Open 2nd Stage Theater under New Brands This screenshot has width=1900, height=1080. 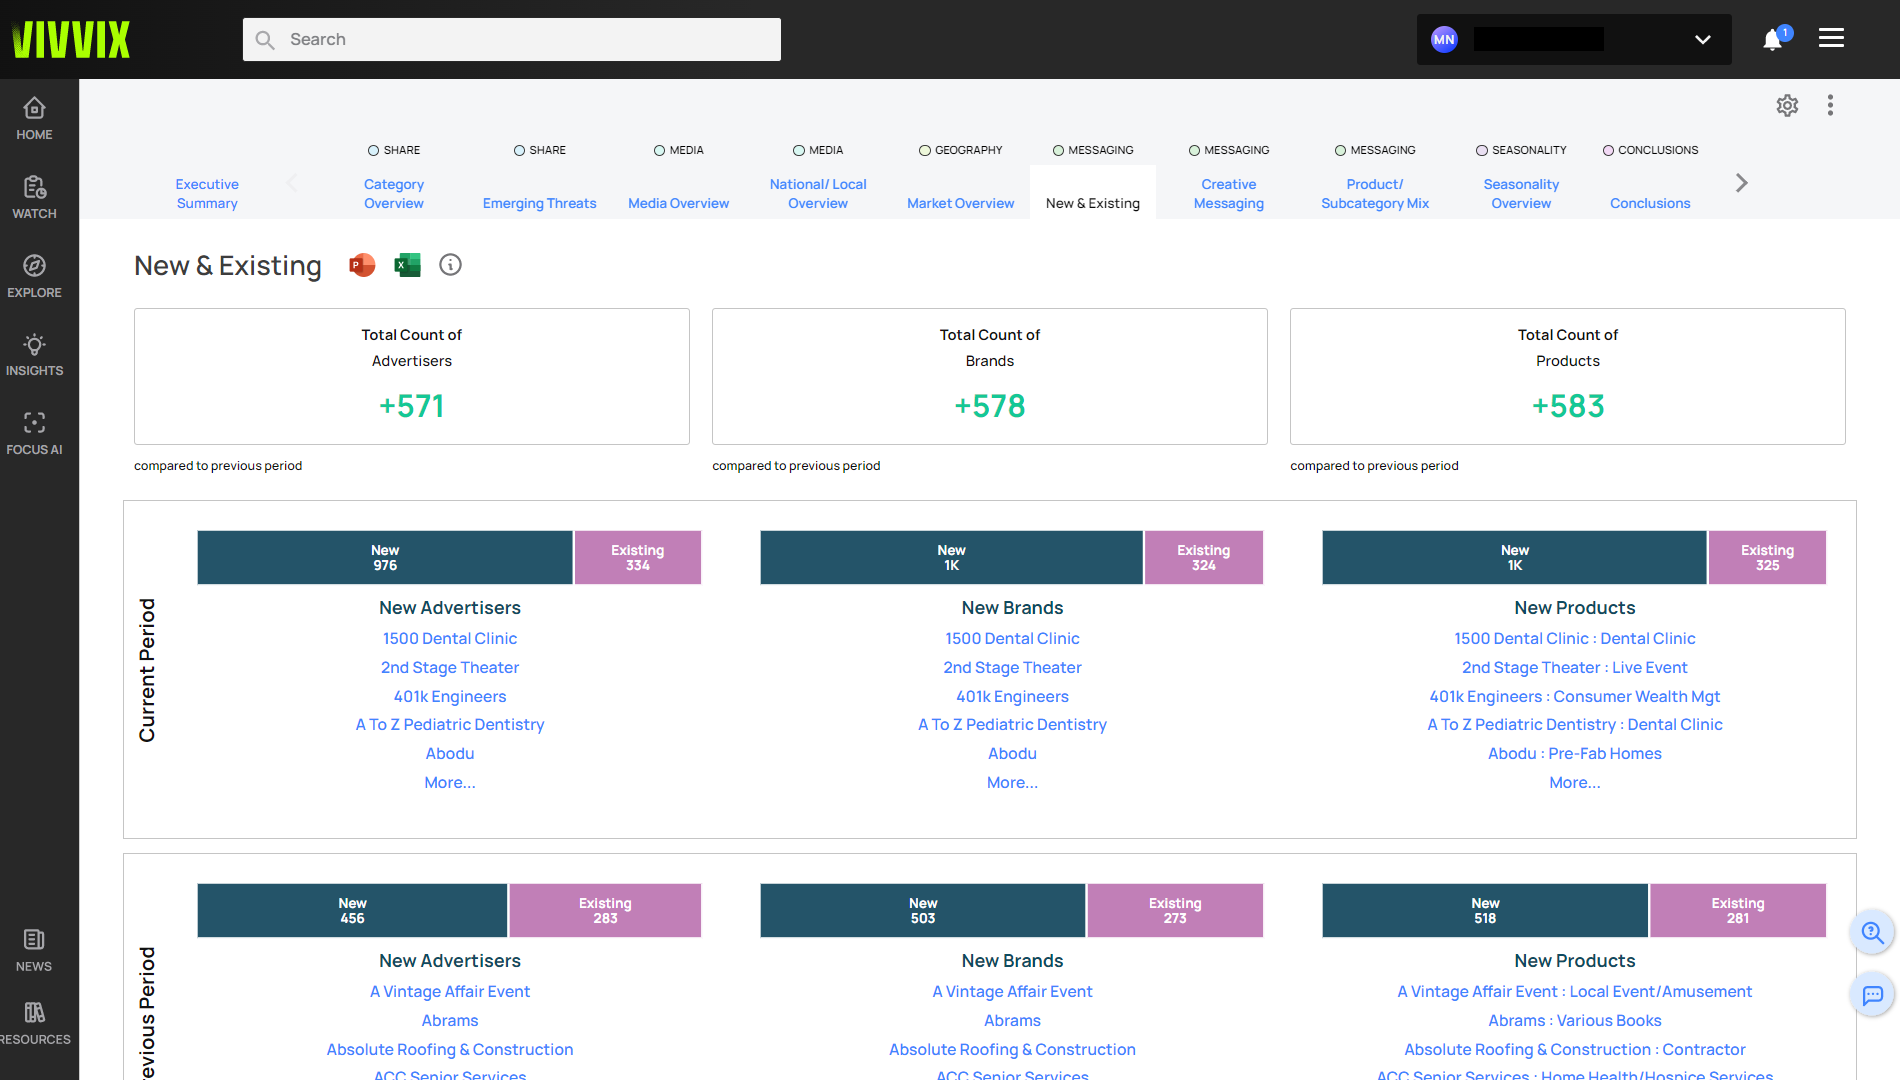pyautogui.click(x=1012, y=668)
